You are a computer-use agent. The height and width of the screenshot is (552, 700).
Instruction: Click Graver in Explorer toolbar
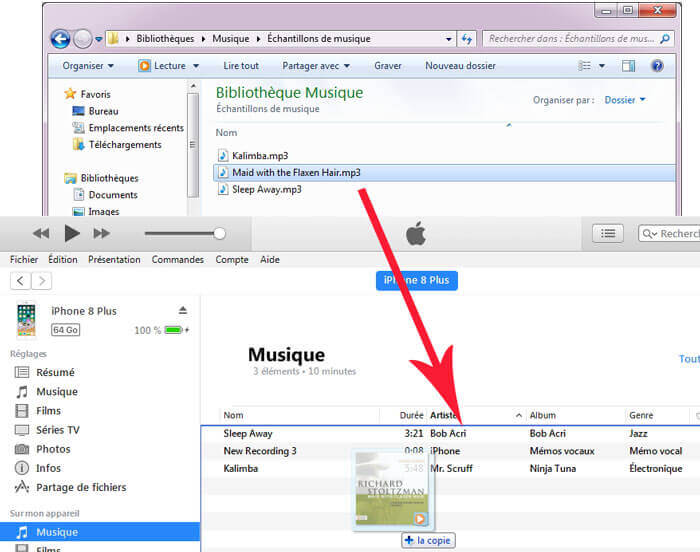388,66
